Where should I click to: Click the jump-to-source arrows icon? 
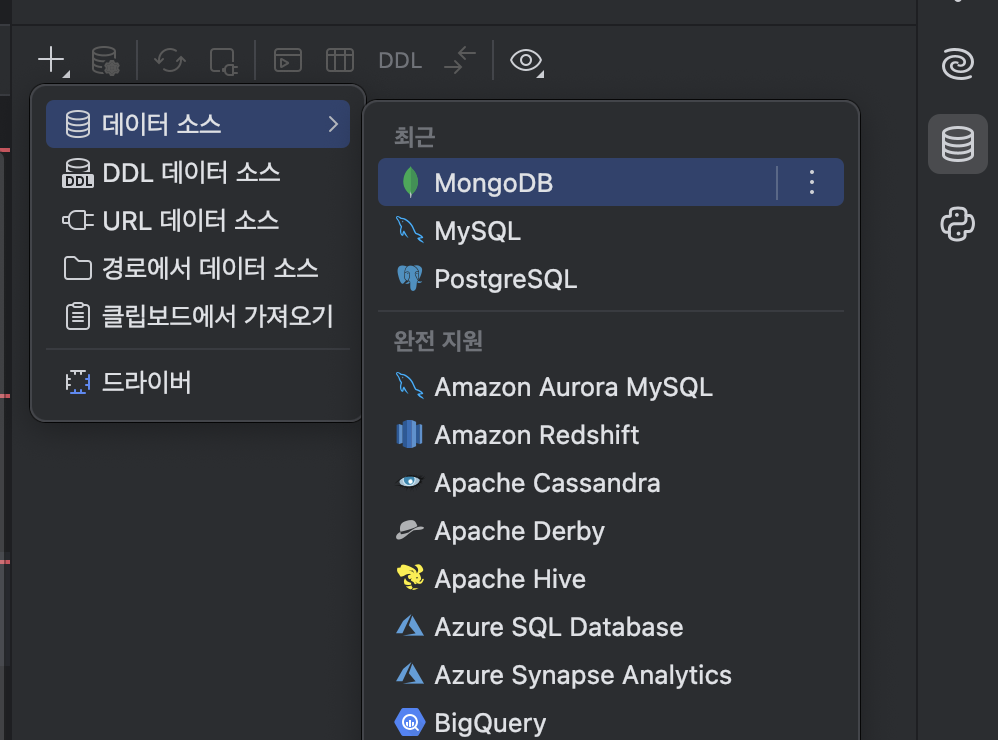[460, 60]
